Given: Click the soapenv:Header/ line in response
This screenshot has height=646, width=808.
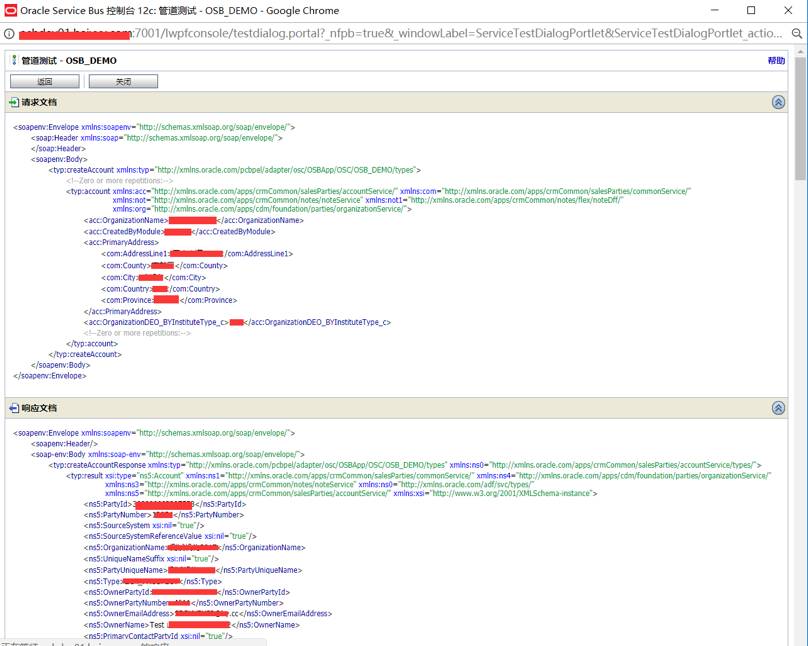Looking at the screenshot, I should click(x=64, y=444).
